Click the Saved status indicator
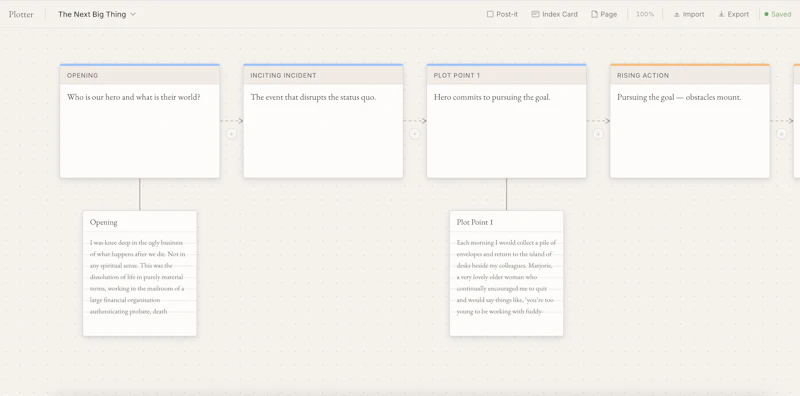Image resolution: width=800 pixels, height=396 pixels. [778, 14]
